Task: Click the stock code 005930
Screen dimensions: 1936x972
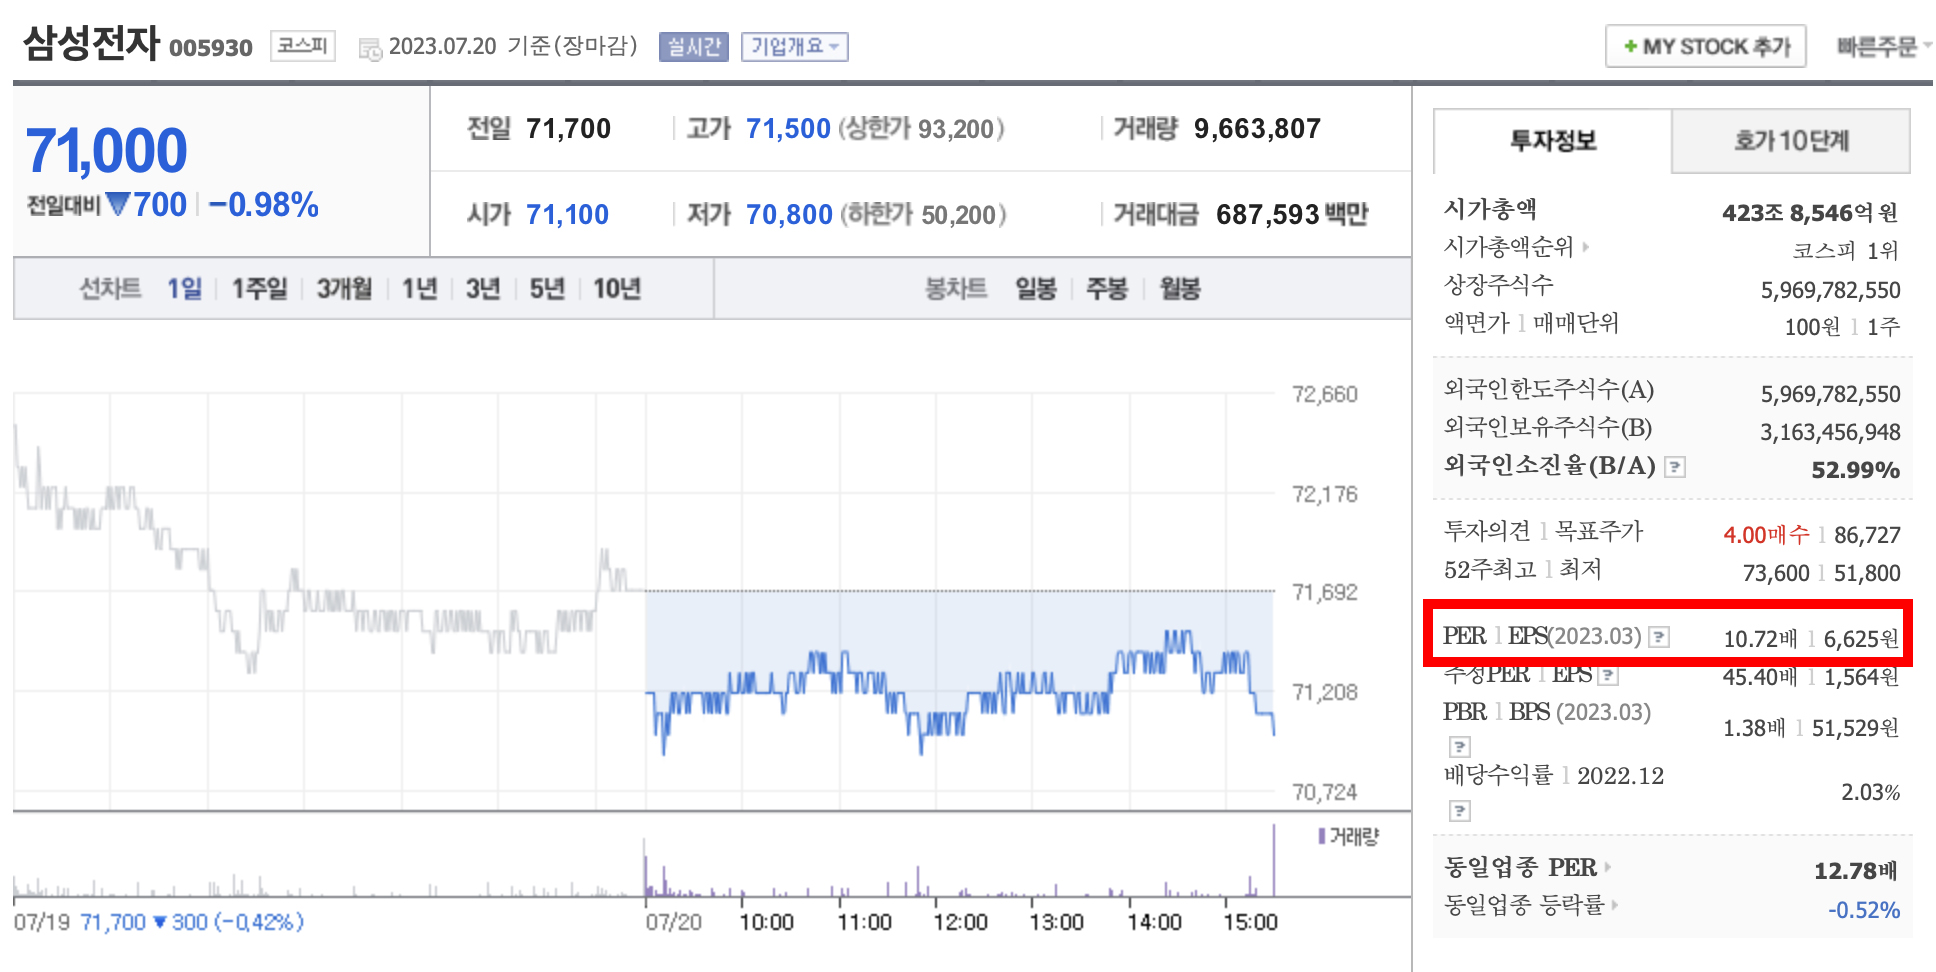Action: coord(211,48)
